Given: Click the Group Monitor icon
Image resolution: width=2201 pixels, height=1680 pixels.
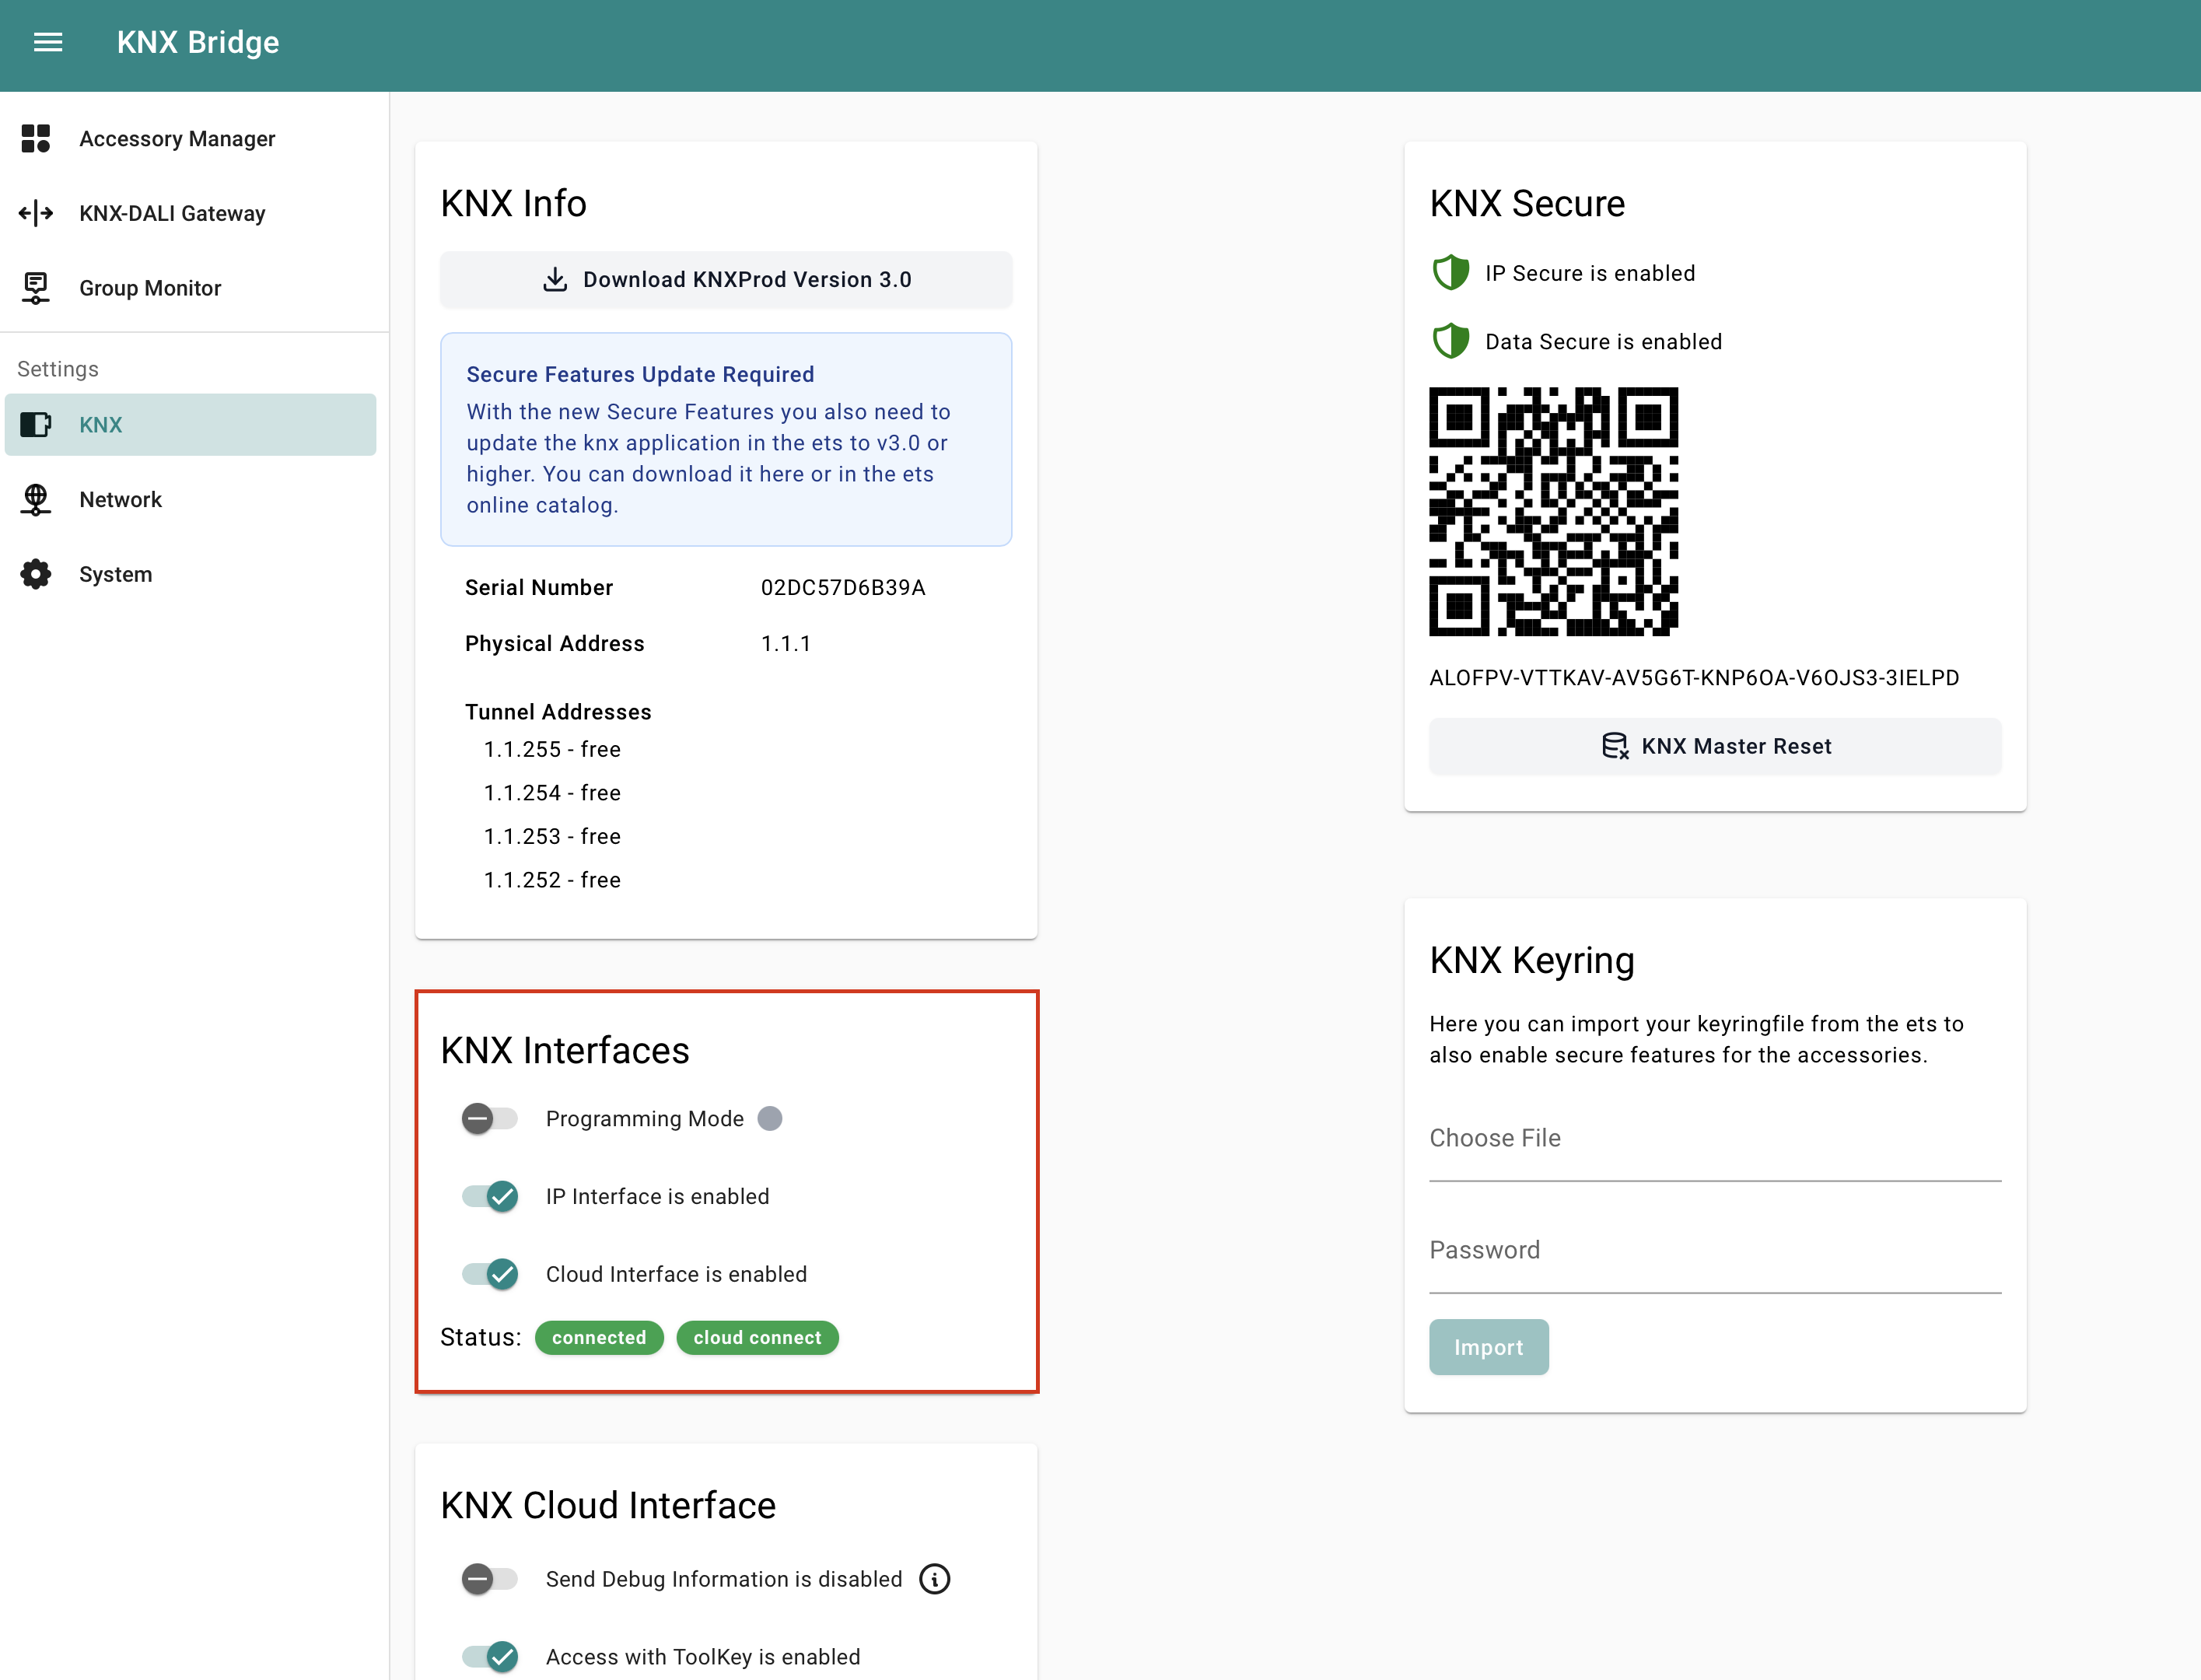Looking at the screenshot, I should pos(36,288).
